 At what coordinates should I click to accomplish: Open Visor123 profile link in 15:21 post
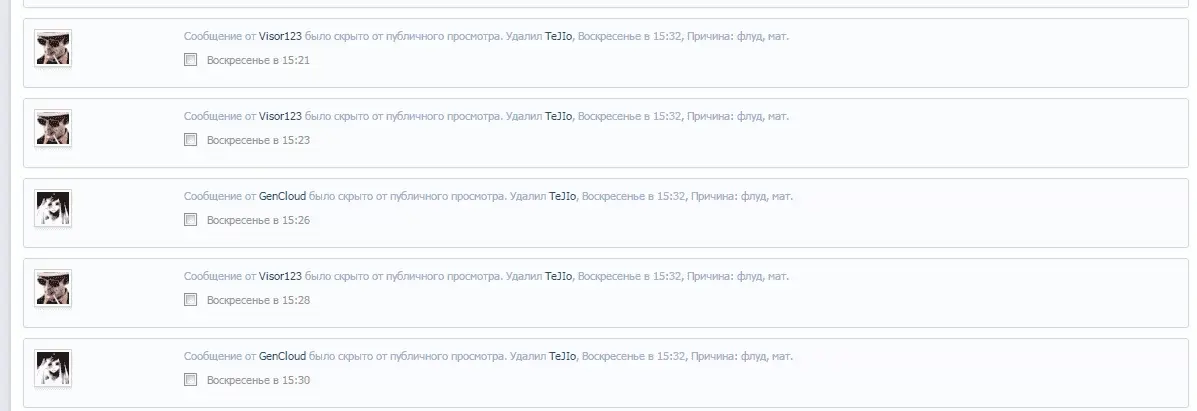point(280,36)
